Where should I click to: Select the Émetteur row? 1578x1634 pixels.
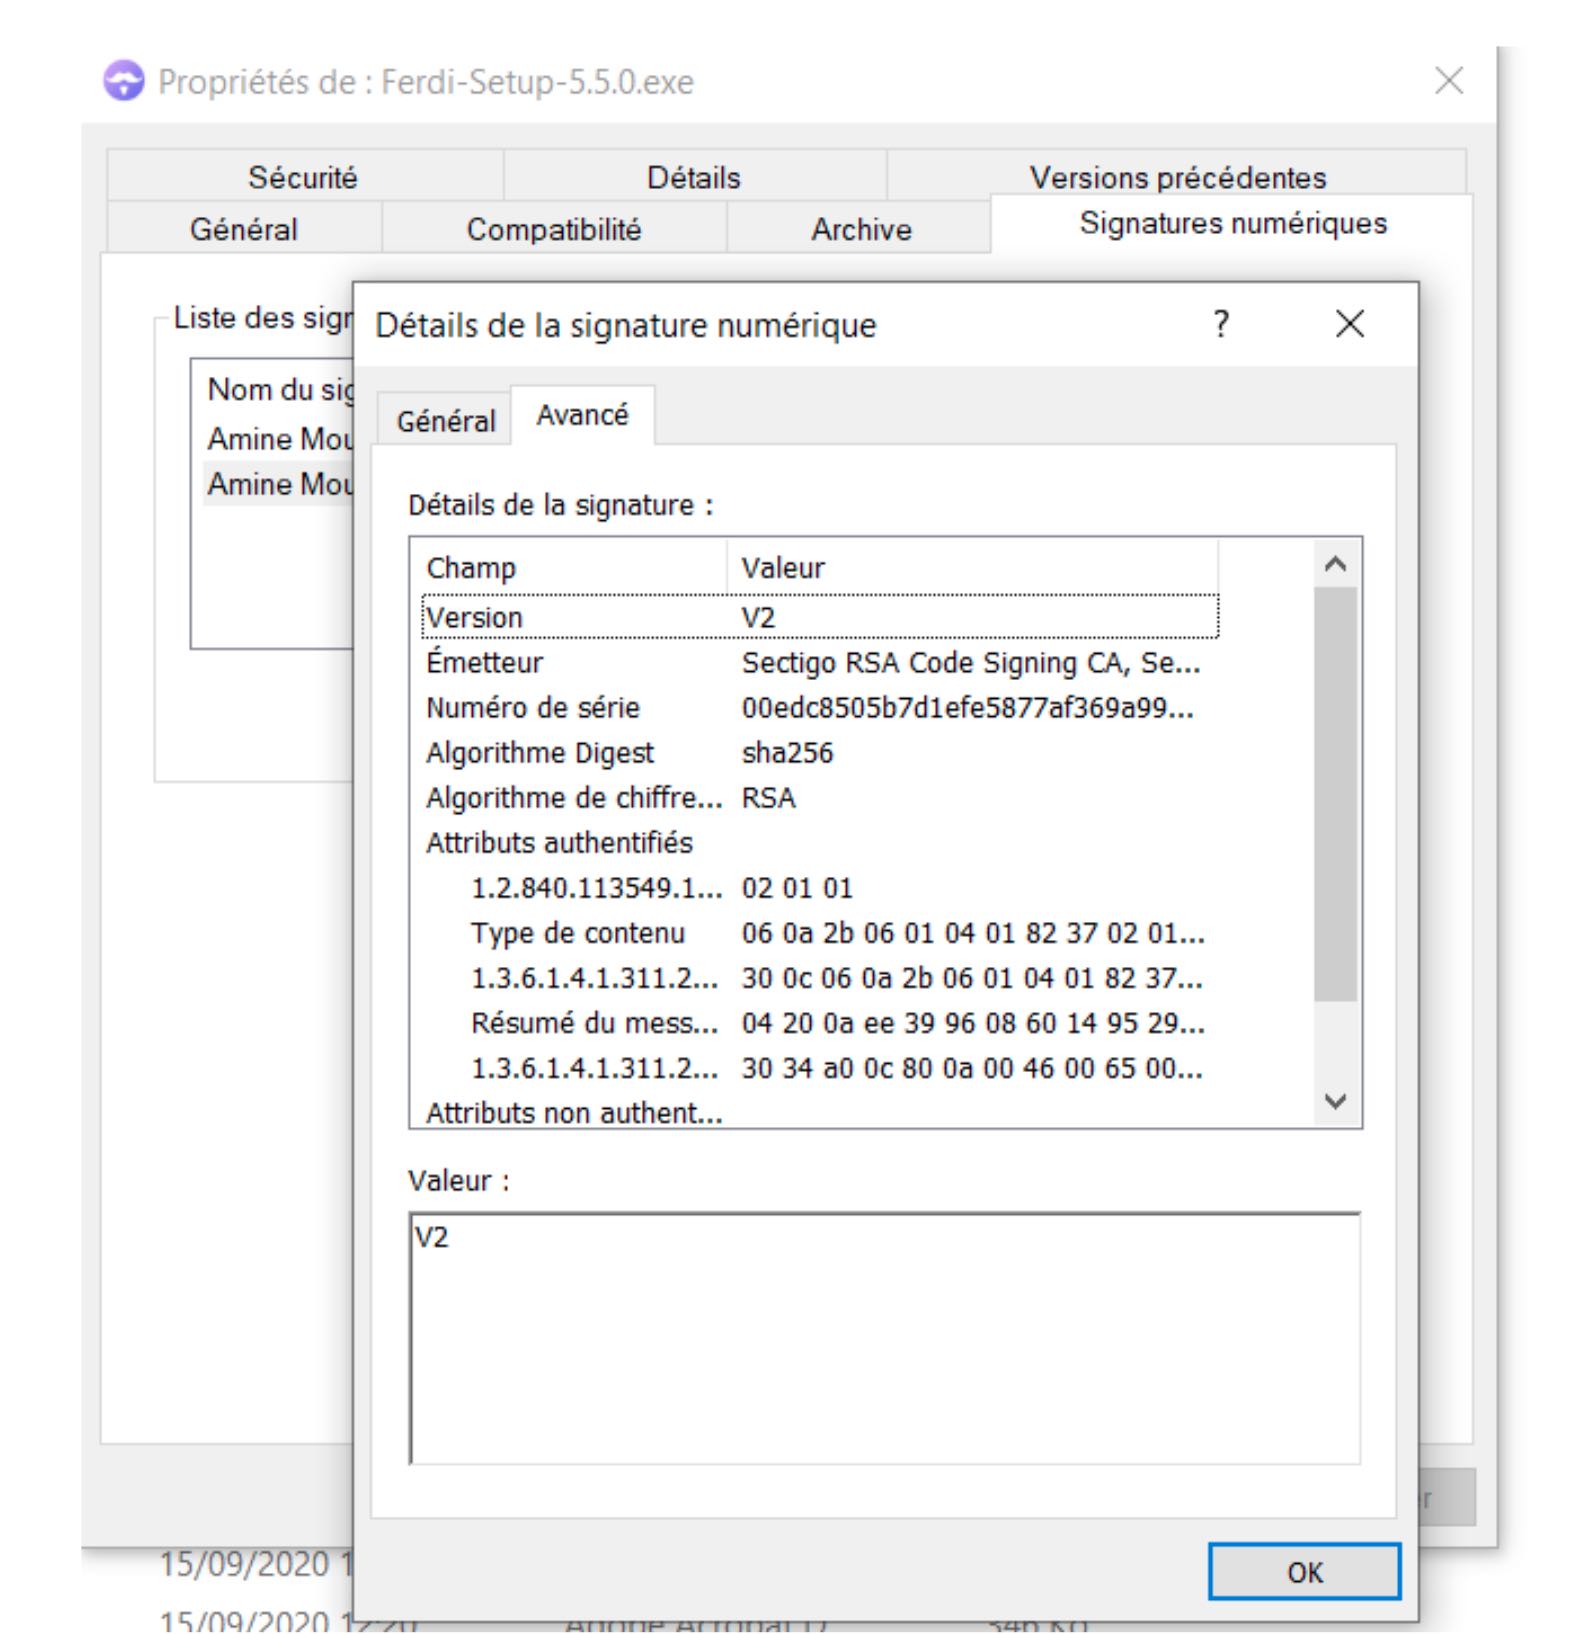tap(820, 663)
